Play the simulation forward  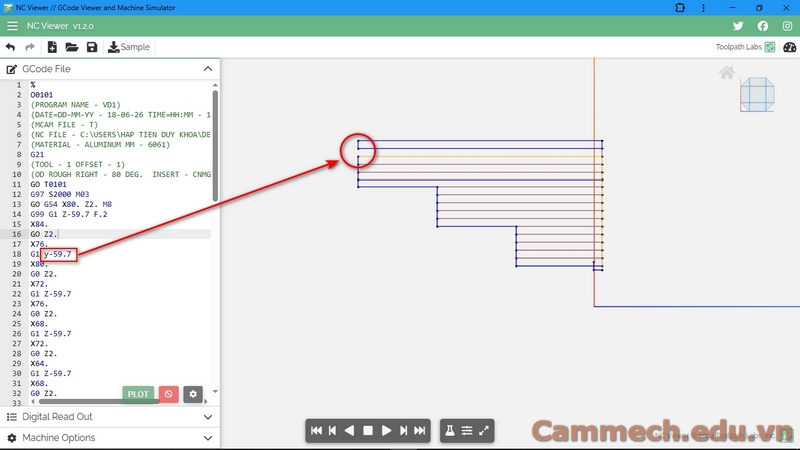click(386, 431)
